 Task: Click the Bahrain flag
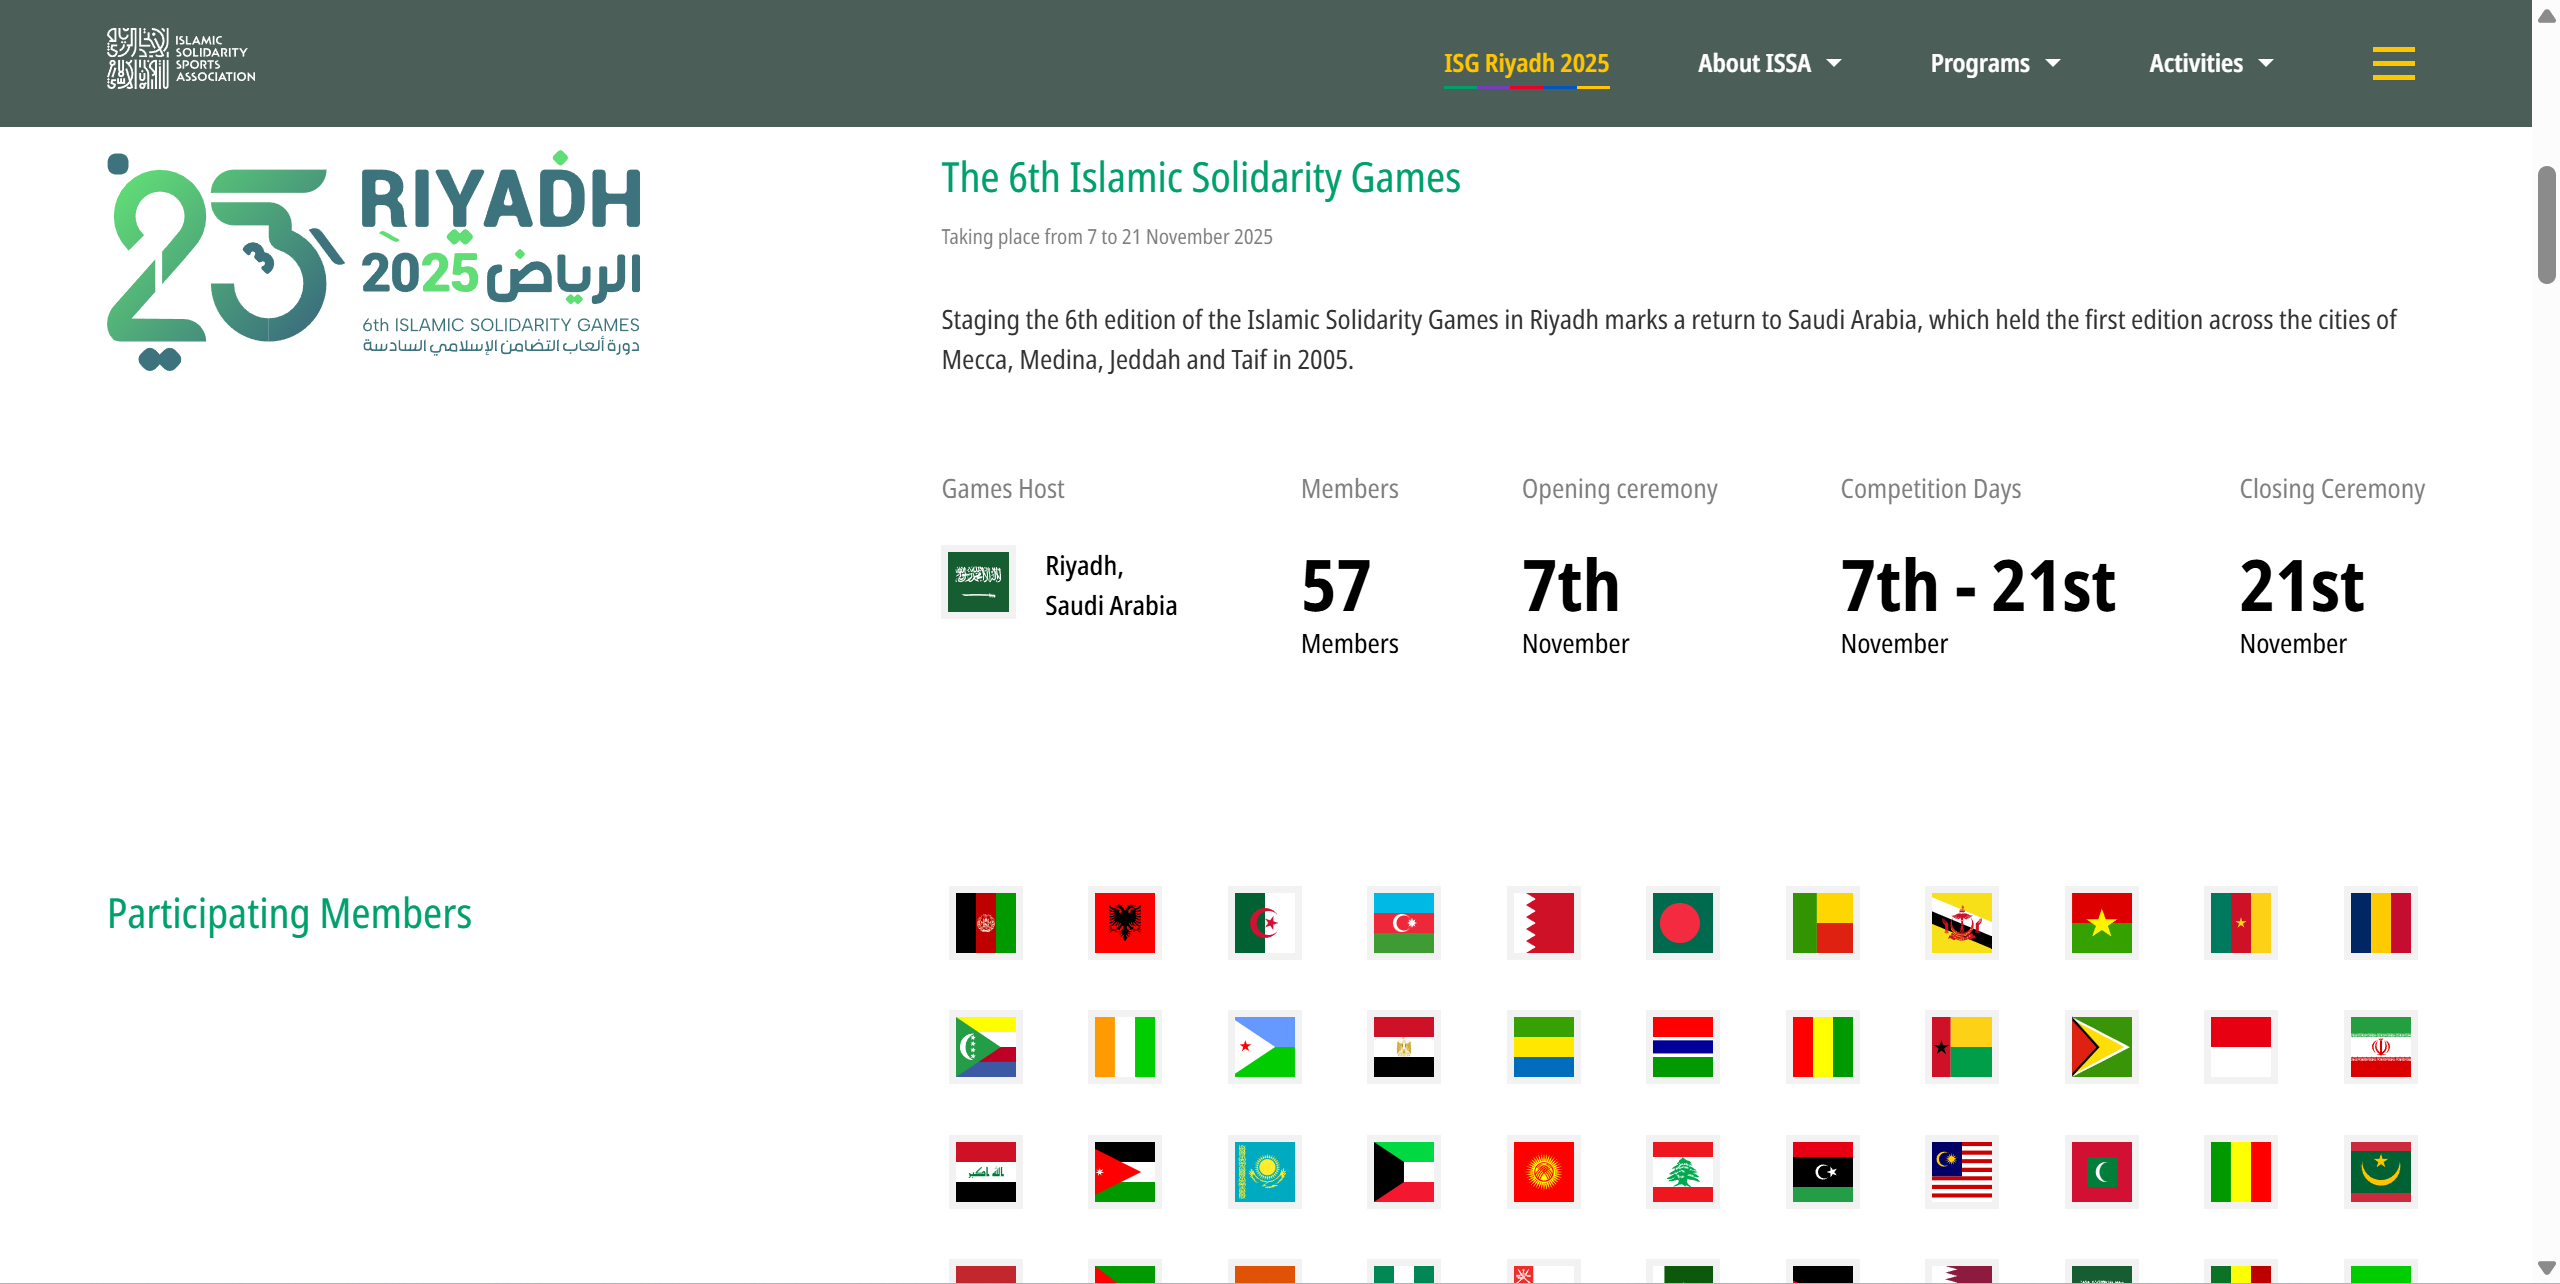pos(1543,922)
